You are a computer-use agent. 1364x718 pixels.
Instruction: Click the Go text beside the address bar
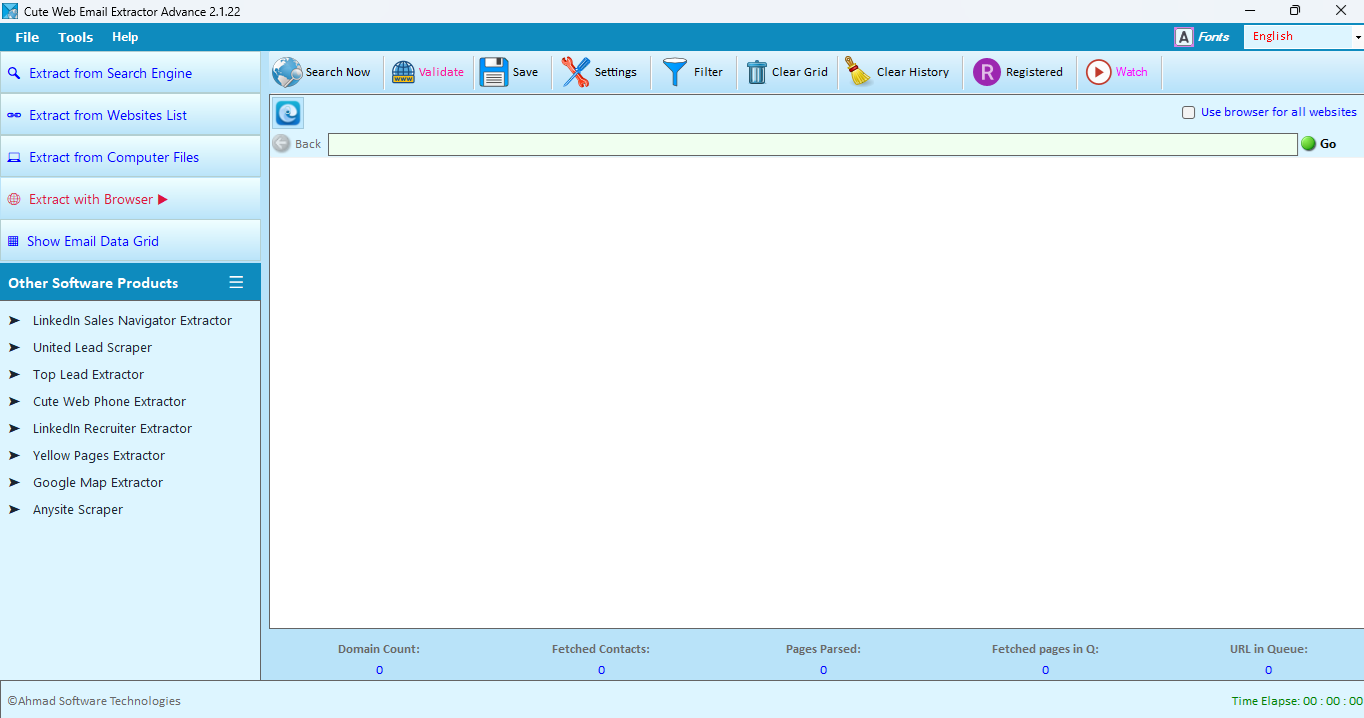pyautogui.click(x=1328, y=144)
